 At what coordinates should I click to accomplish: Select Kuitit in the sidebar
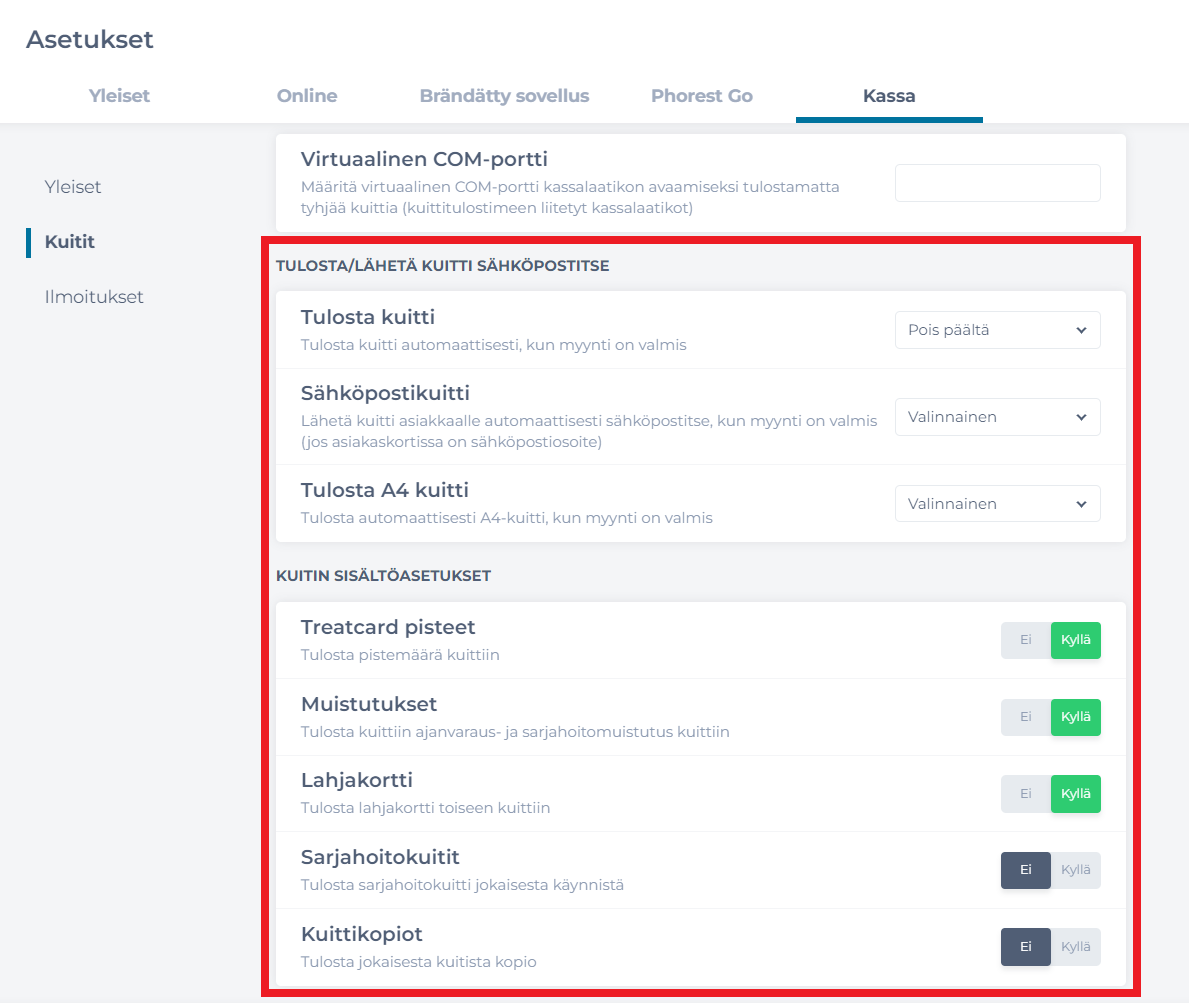click(70, 241)
